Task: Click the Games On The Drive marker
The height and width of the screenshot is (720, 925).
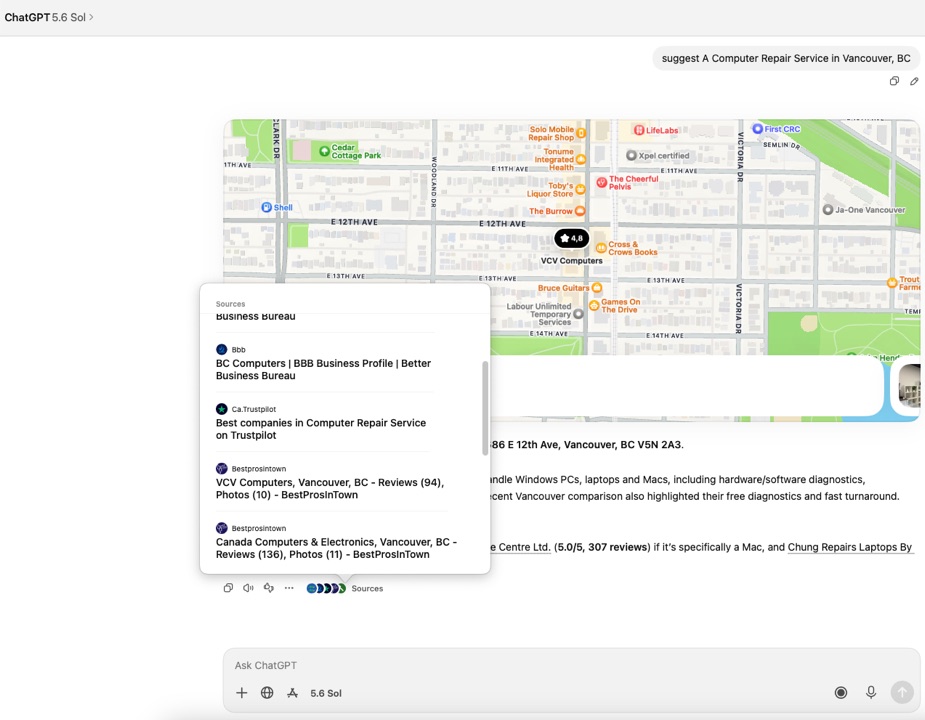Action: (594, 305)
